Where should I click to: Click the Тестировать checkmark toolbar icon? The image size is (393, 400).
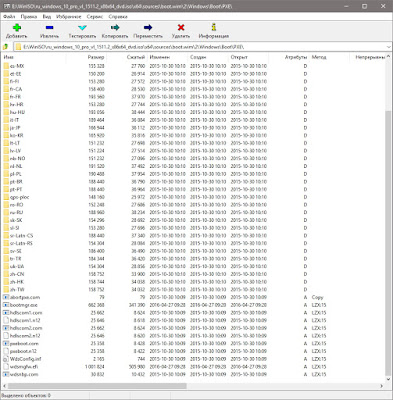click(82, 28)
